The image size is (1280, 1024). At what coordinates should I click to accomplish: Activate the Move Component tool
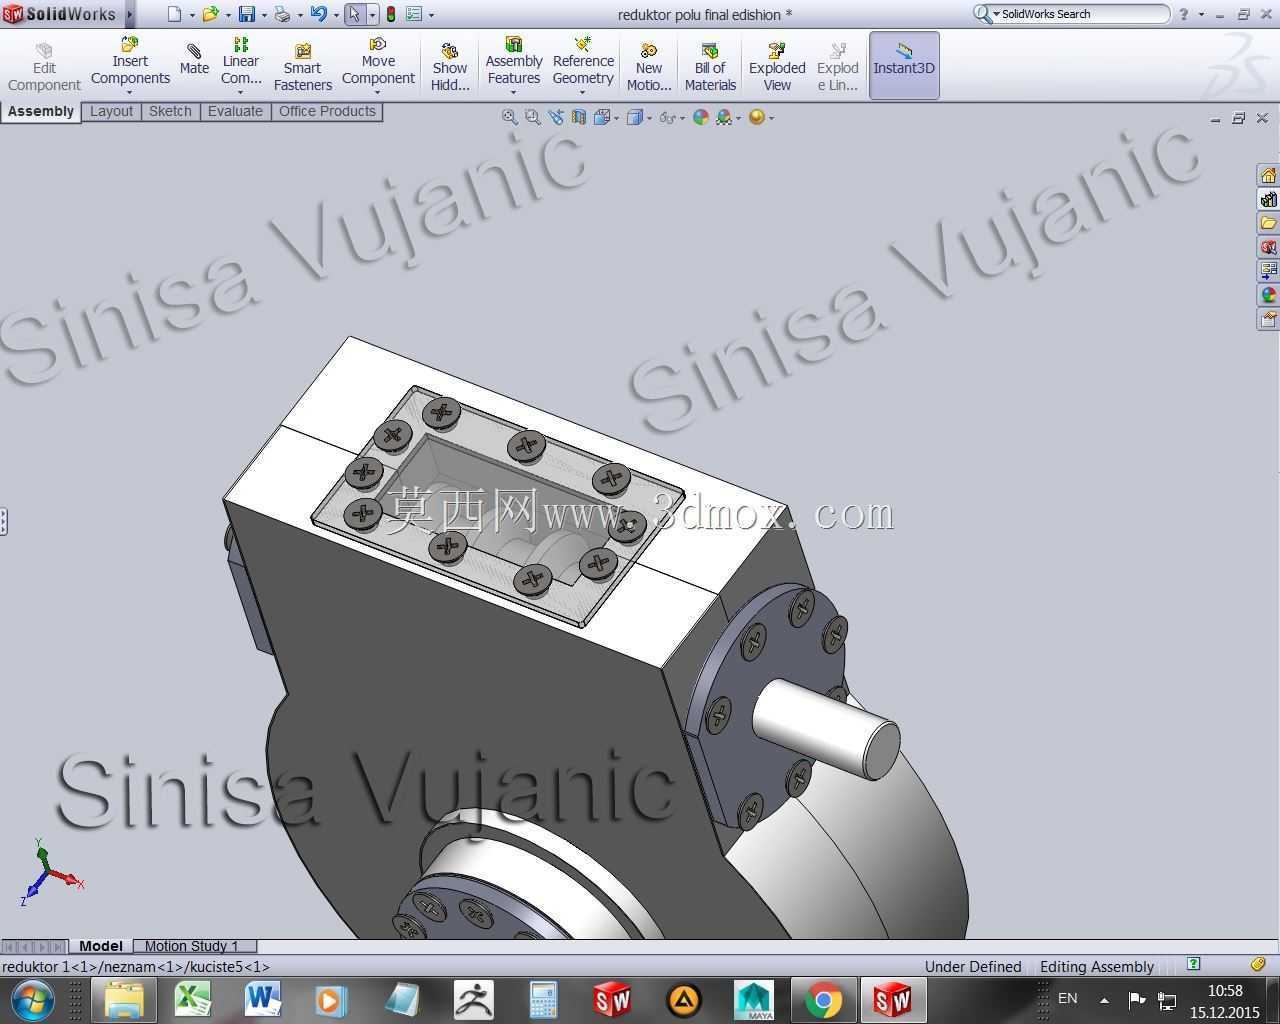pyautogui.click(x=378, y=62)
